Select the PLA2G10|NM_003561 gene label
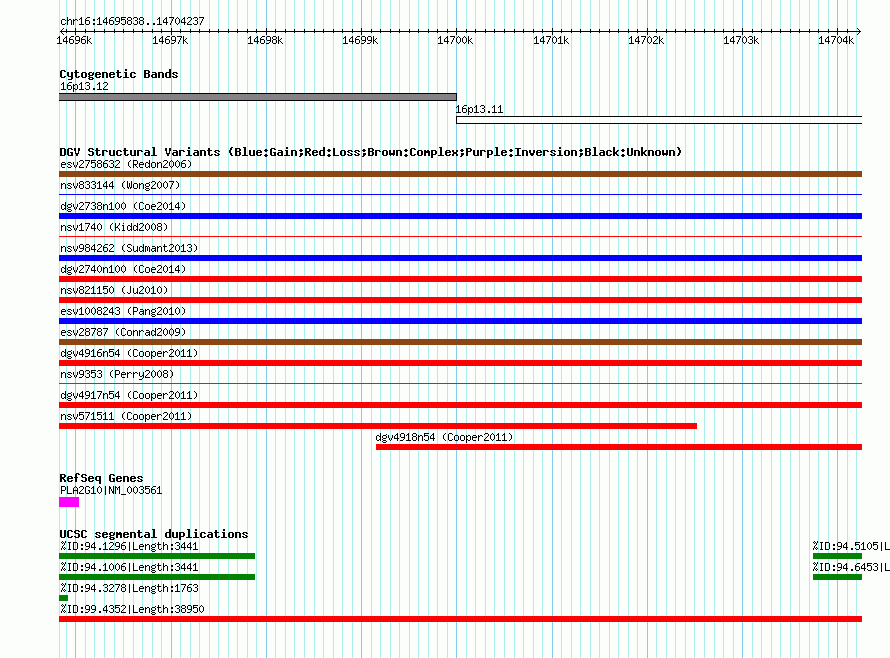 pos(111,490)
